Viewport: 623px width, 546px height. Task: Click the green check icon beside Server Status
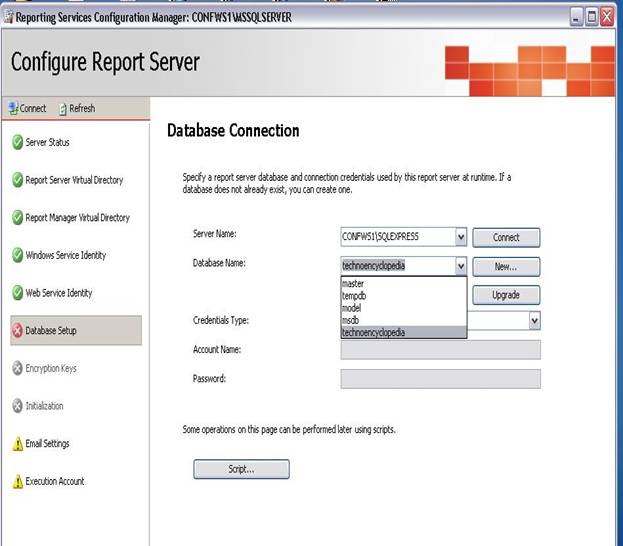(x=17, y=143)
